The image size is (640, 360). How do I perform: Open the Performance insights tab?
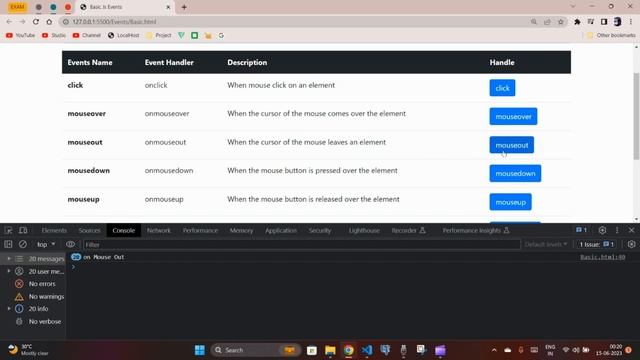pyautogui.click(x=476, y=230)
